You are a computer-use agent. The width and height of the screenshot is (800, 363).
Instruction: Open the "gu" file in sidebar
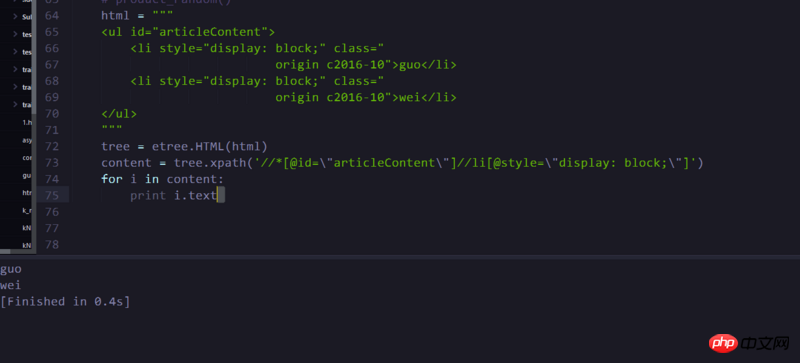(x=27, y=176)
